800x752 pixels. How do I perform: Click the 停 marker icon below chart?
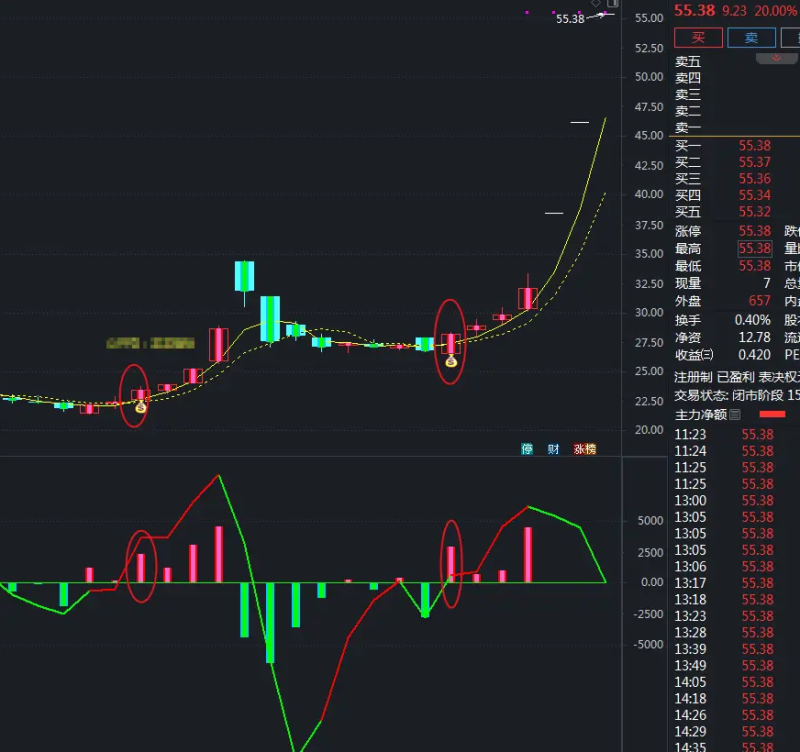click(527, 449)
